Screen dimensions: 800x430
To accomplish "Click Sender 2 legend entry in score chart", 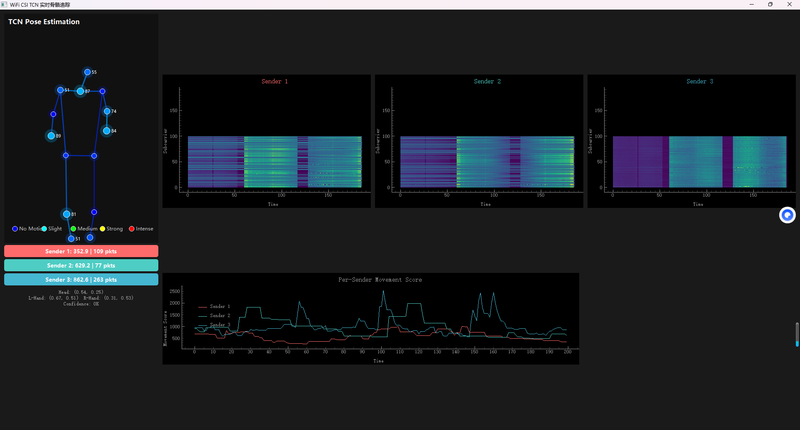I will coord(214,316).
